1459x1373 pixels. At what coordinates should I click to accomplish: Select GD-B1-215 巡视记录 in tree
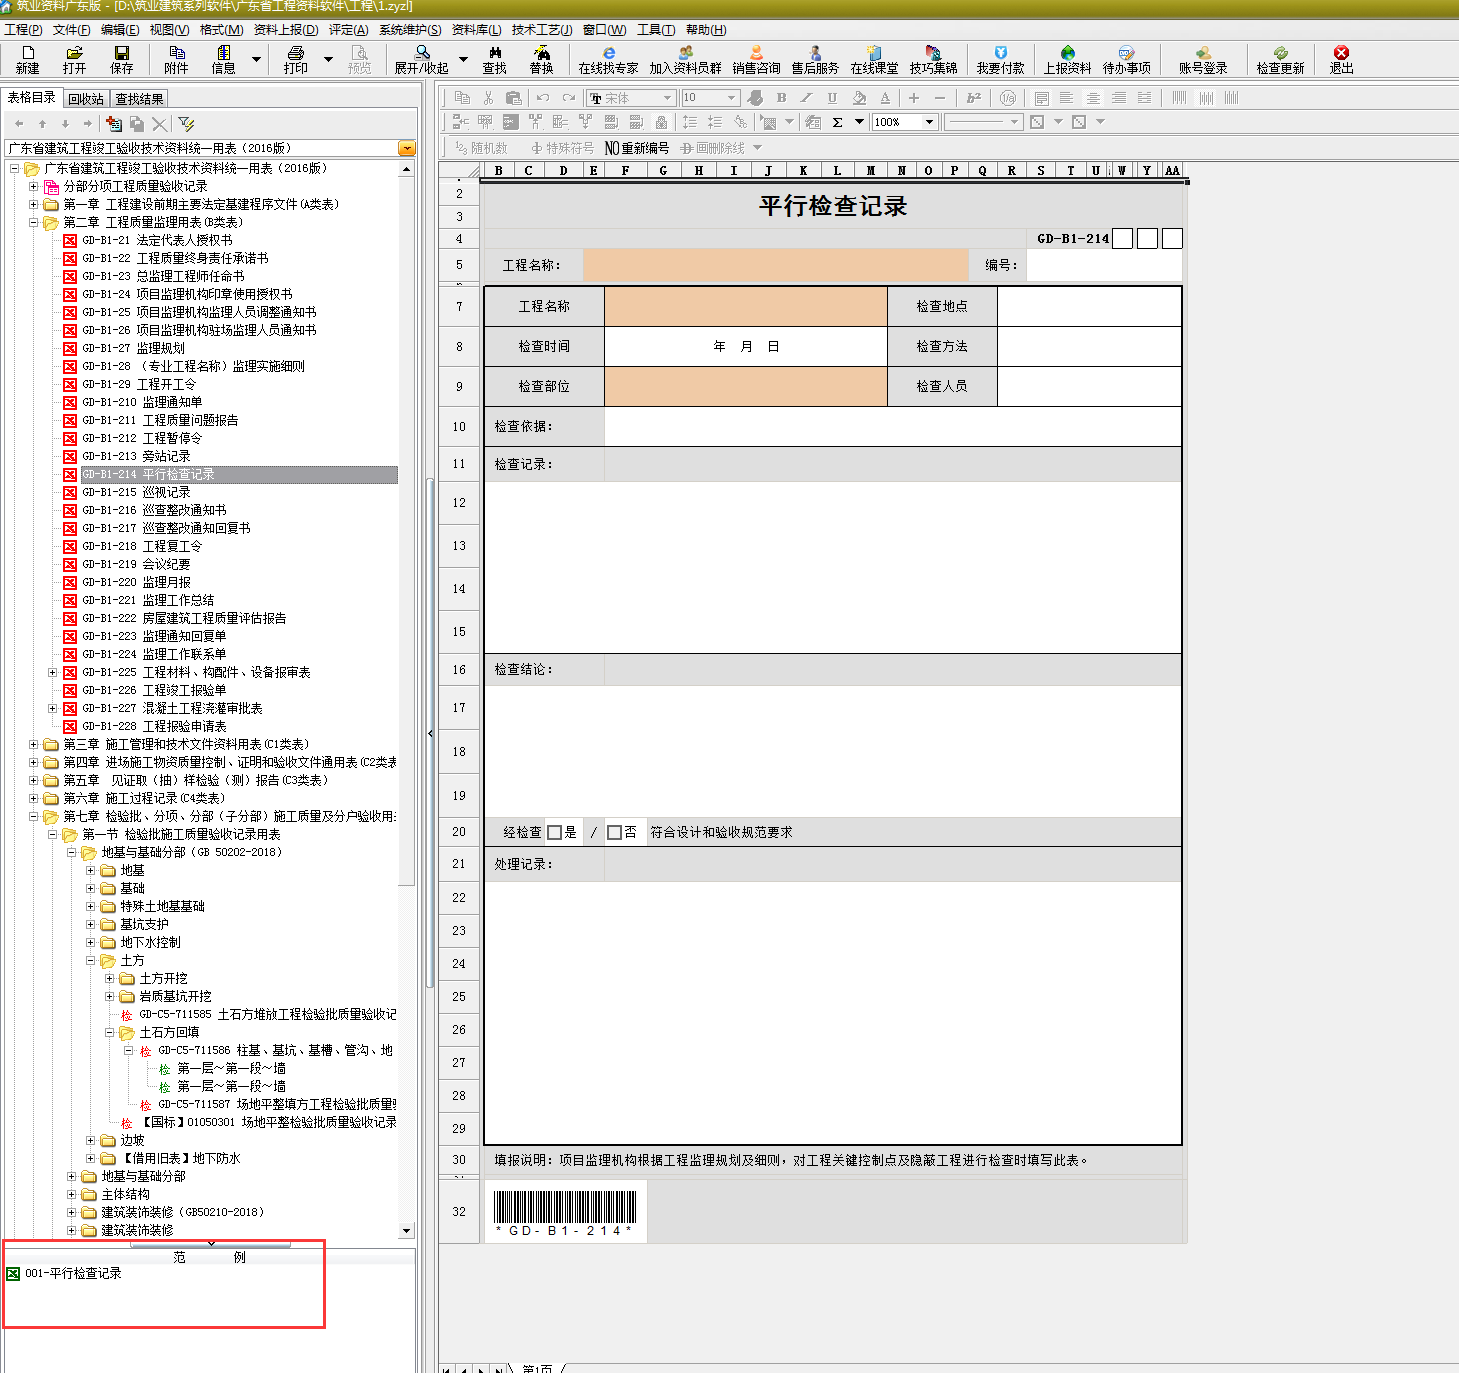point(136,492)
